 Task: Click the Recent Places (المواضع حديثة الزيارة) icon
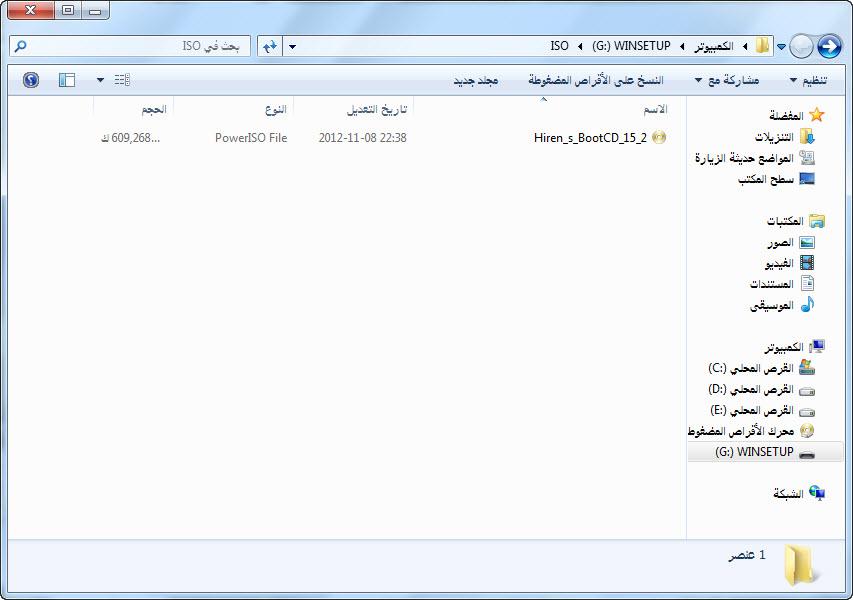807,158
